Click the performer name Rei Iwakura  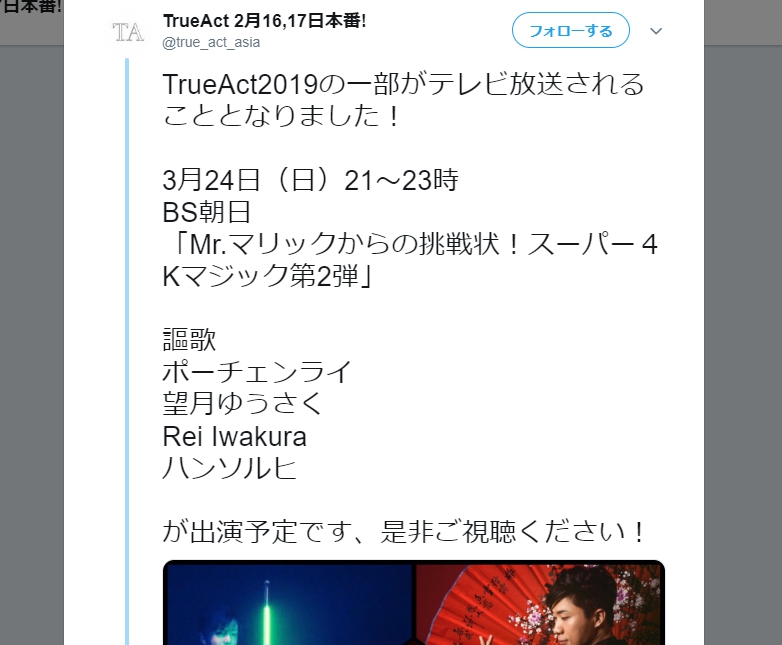234,436
